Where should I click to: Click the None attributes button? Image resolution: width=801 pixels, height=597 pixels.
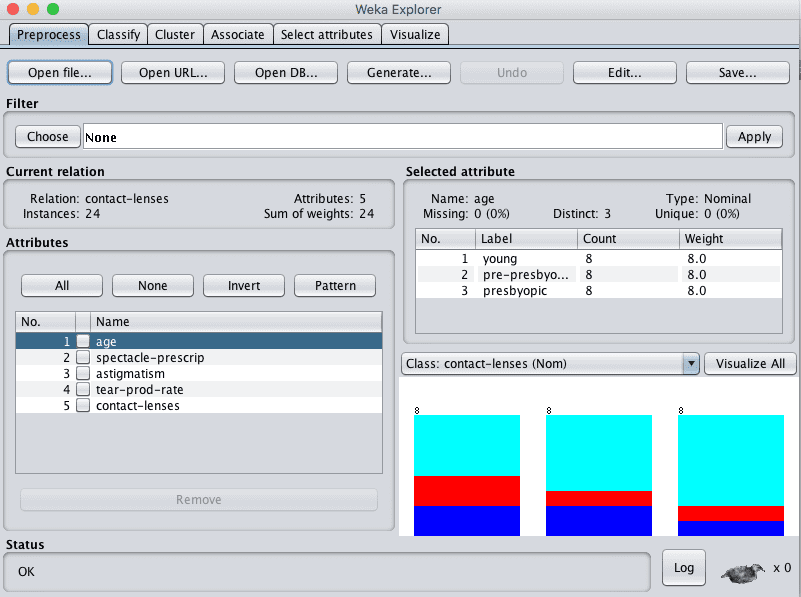(x=153, y=285)
